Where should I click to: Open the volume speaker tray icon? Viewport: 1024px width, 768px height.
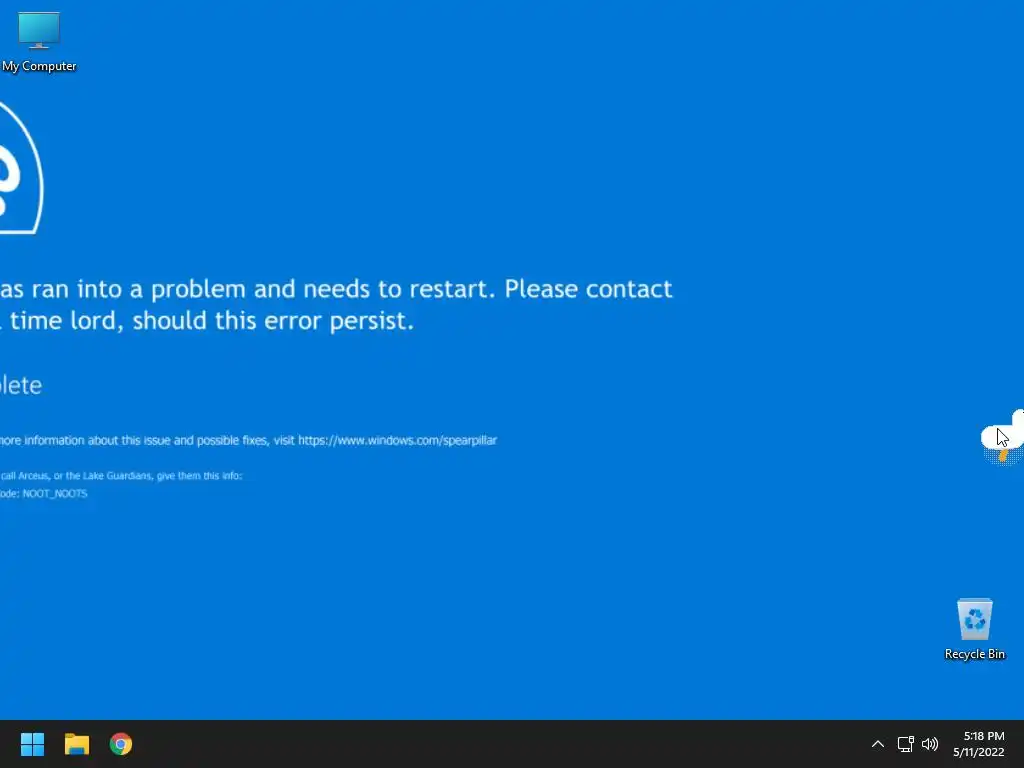click(930, 744)
